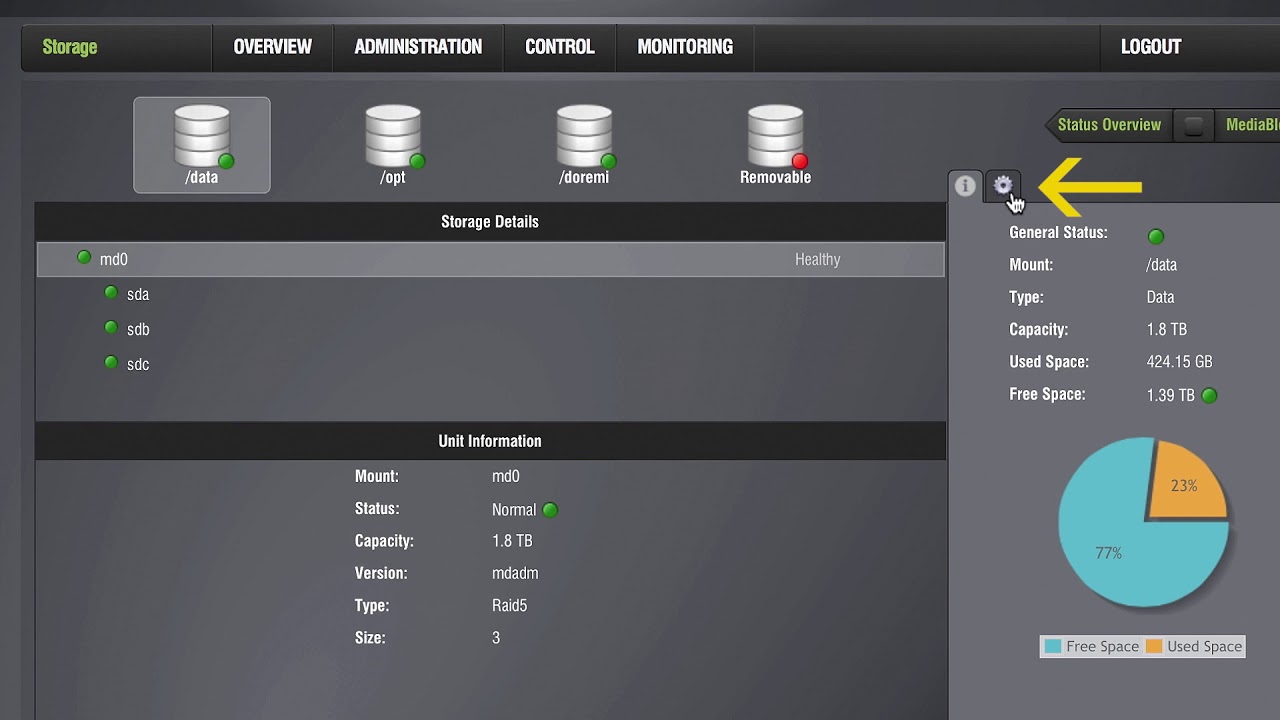Viewport: 1280px width, 720px height.
Task: Select the sdc disk row
Action: (x=490, y=364)
